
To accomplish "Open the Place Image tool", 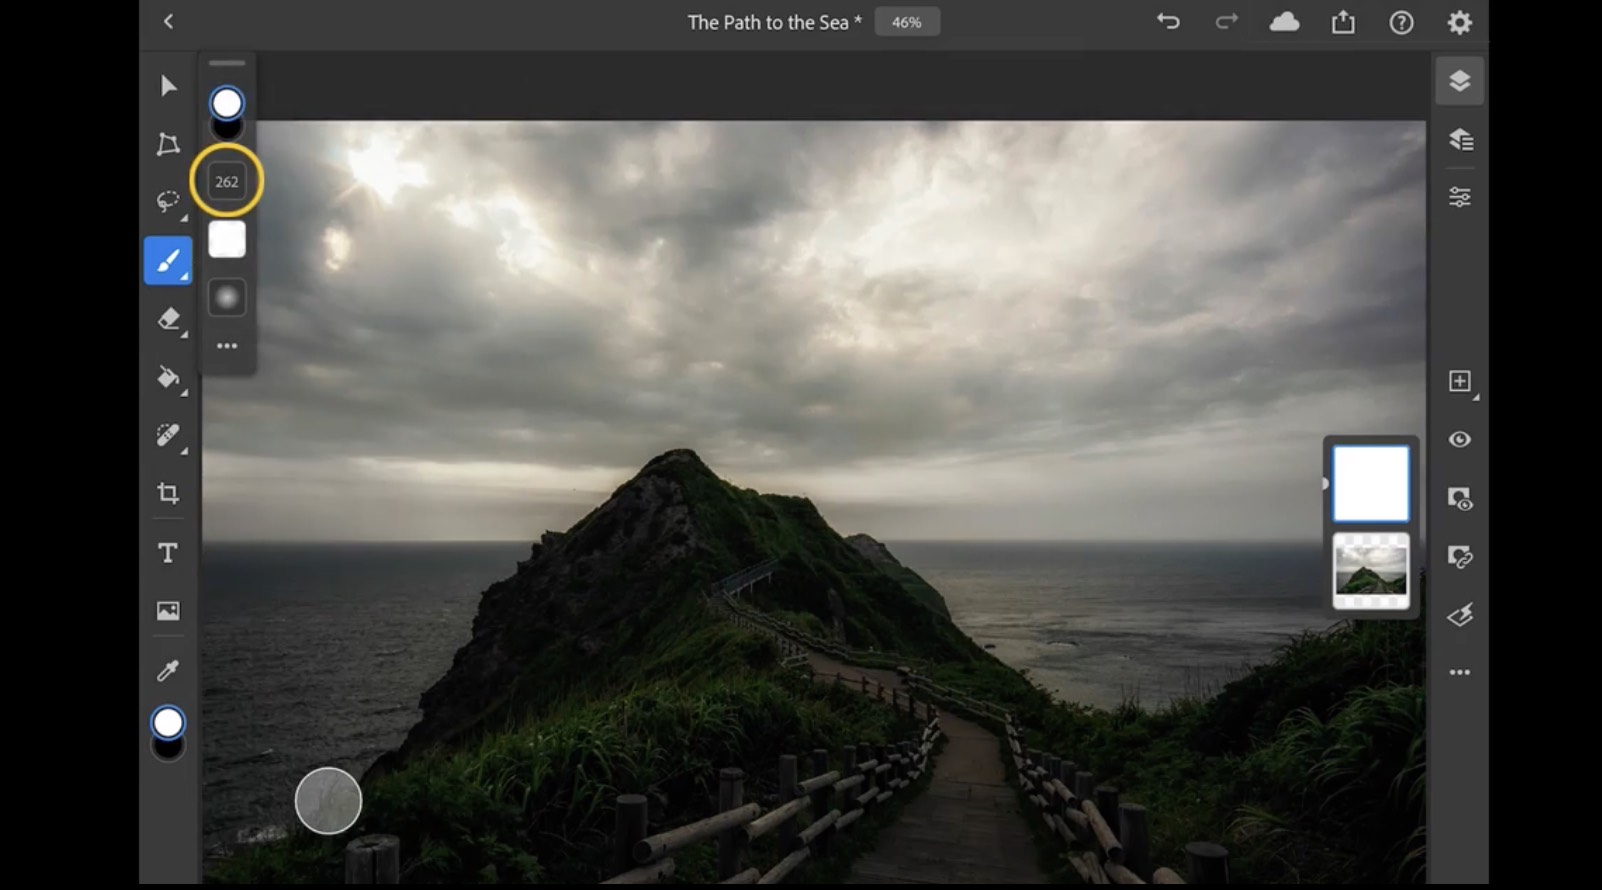I will click(x=168, y=611).
